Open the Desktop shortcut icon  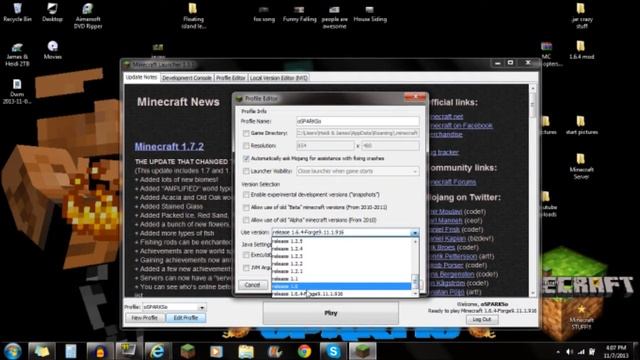pos(52,12)
